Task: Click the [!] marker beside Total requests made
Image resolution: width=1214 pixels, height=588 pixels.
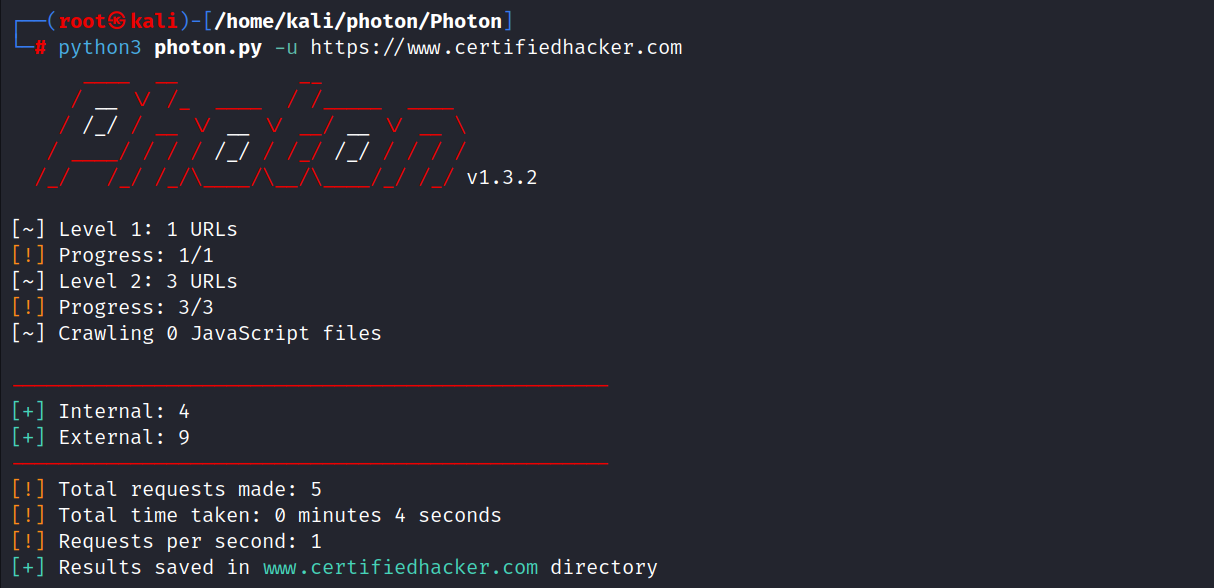Action: point(28,489)
